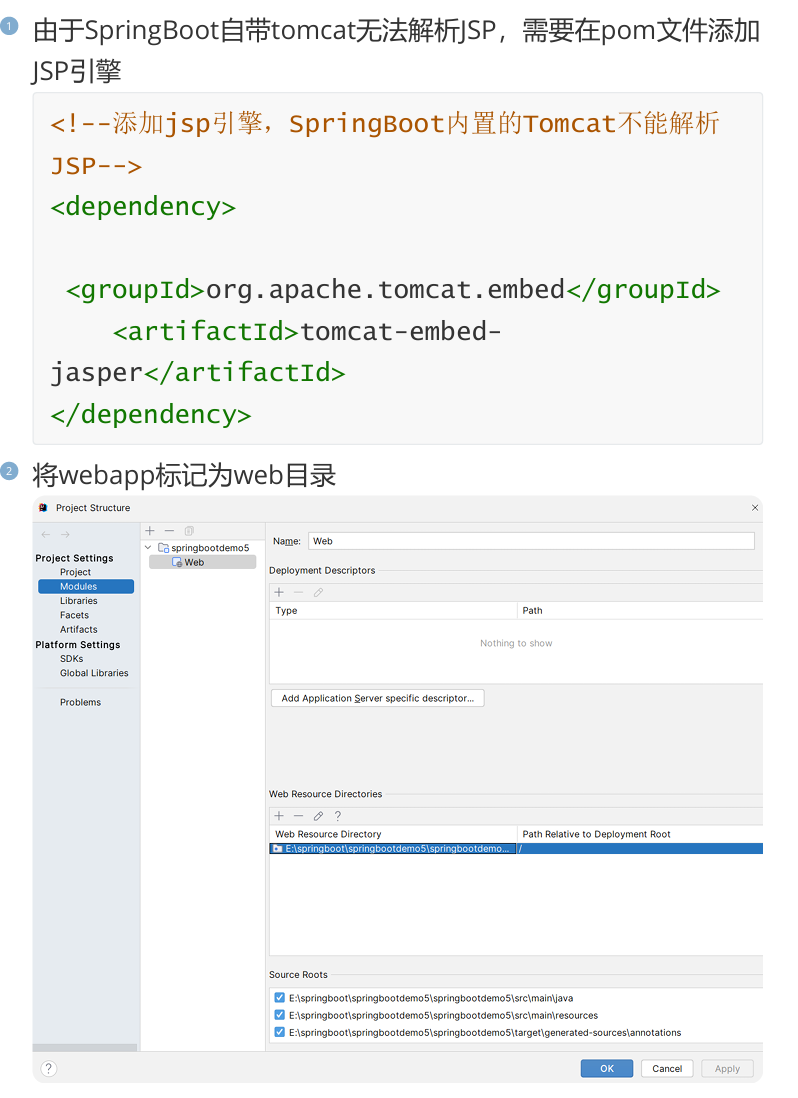The width and height of the screenshot is (798, 1098).
Task: Click the Type column header
Action: [x=393, y=611]
